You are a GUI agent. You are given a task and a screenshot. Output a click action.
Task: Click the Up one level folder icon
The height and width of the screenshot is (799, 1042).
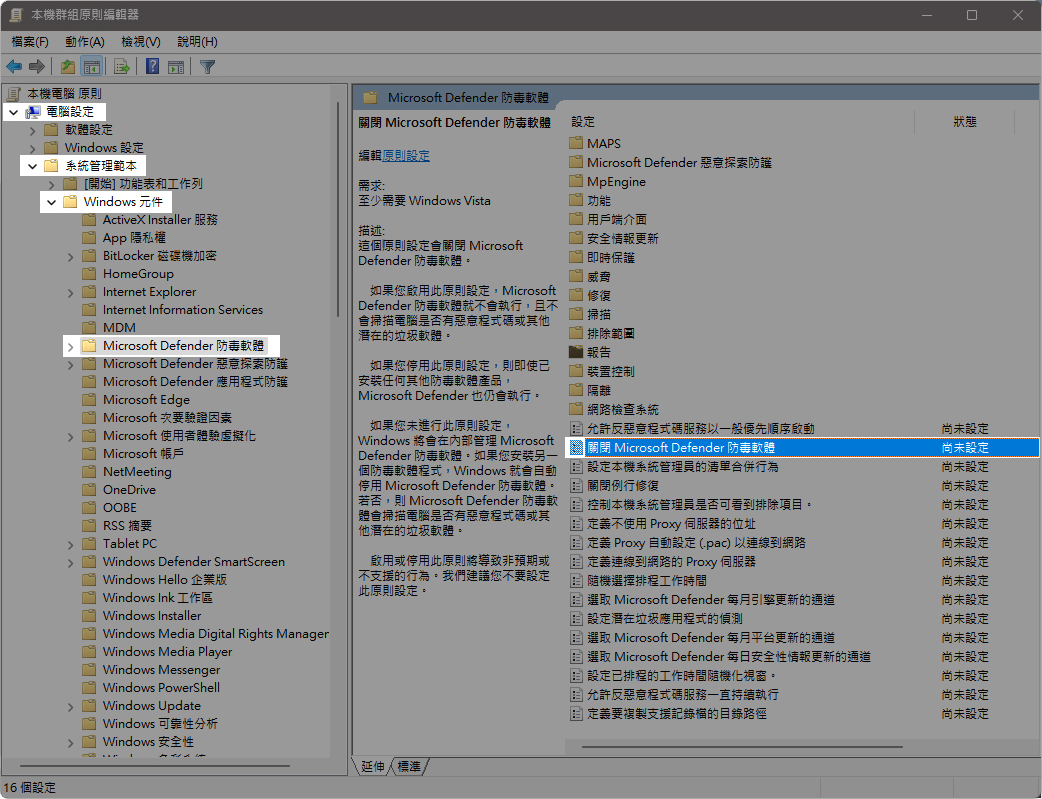[x=68, y=67]
